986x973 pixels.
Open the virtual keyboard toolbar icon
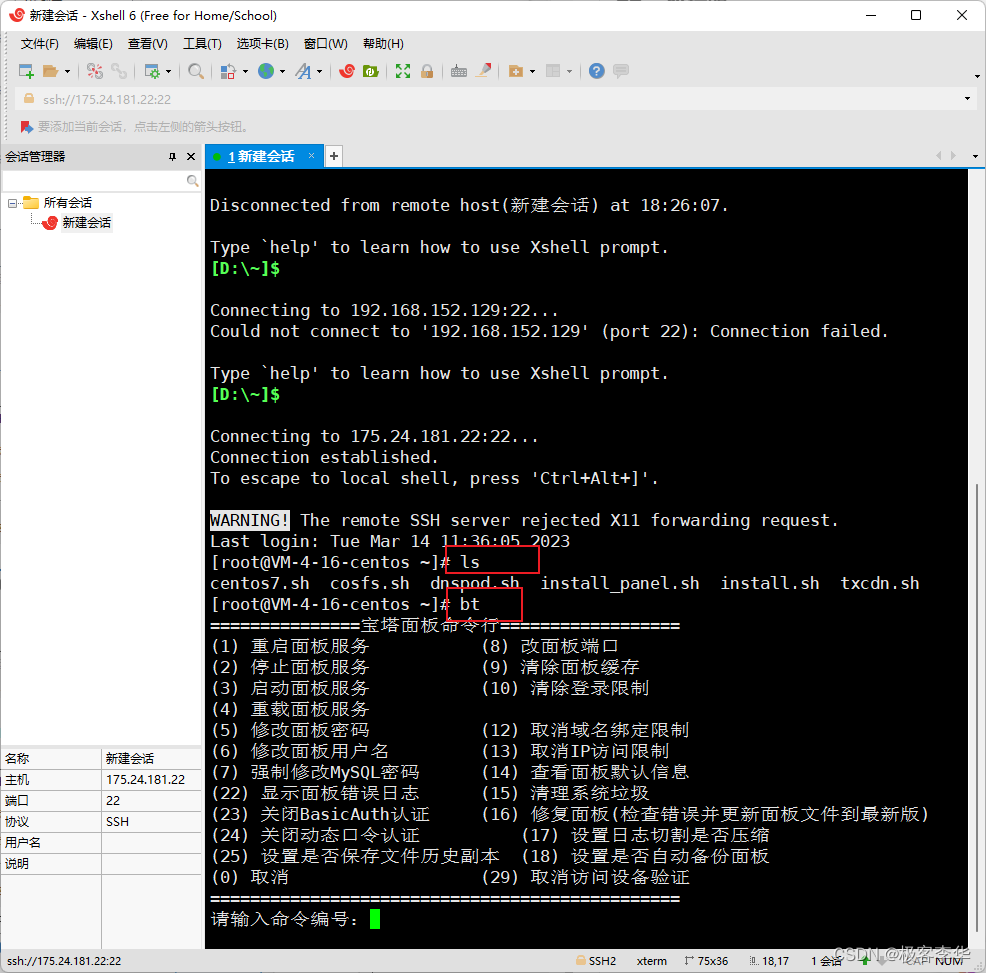[458, 71]
